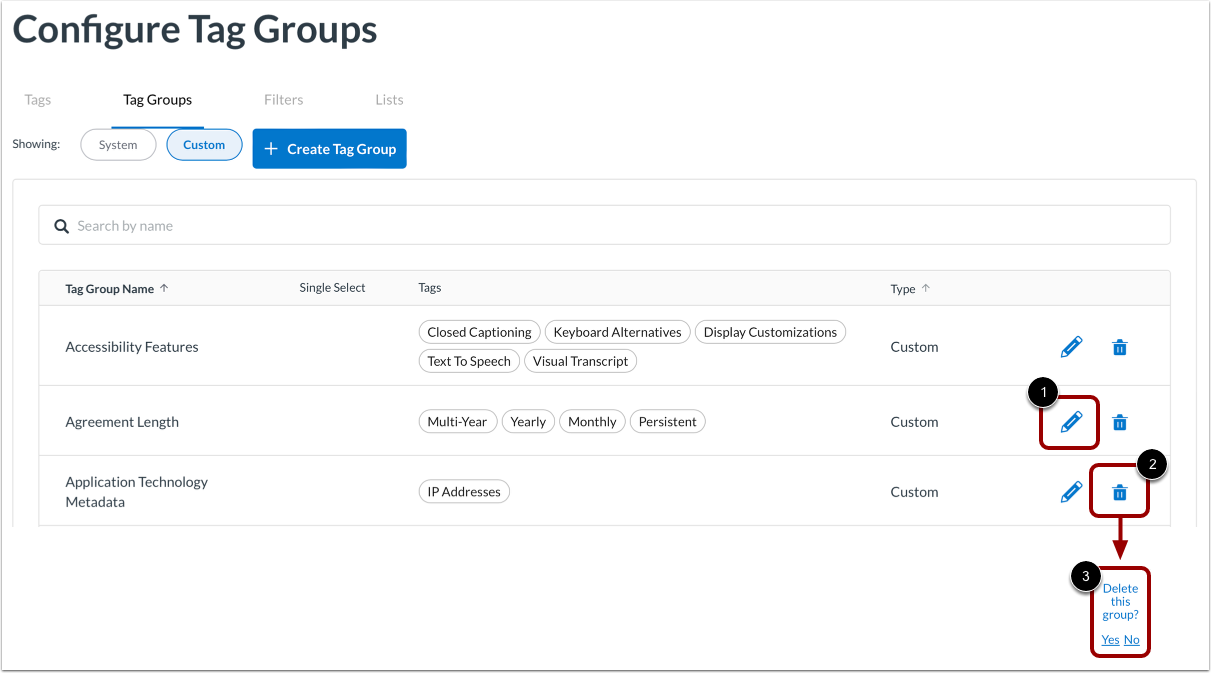Click the Single Select column header
The height and width of the screenshot is (673, 1211).
pos(332,287)
